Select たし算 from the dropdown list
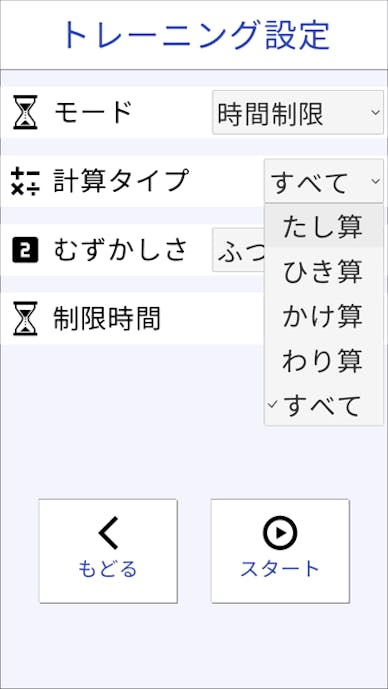The width and height of the screenshot is (388, 689). tap(324, 226)
